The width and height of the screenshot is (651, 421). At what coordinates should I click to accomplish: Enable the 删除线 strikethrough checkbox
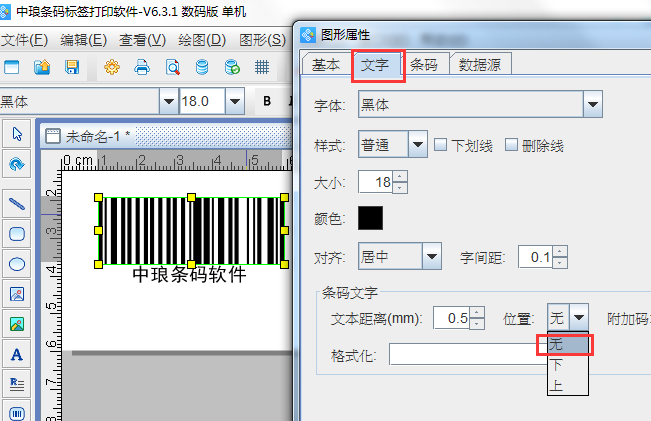click(x=512, y=145)
